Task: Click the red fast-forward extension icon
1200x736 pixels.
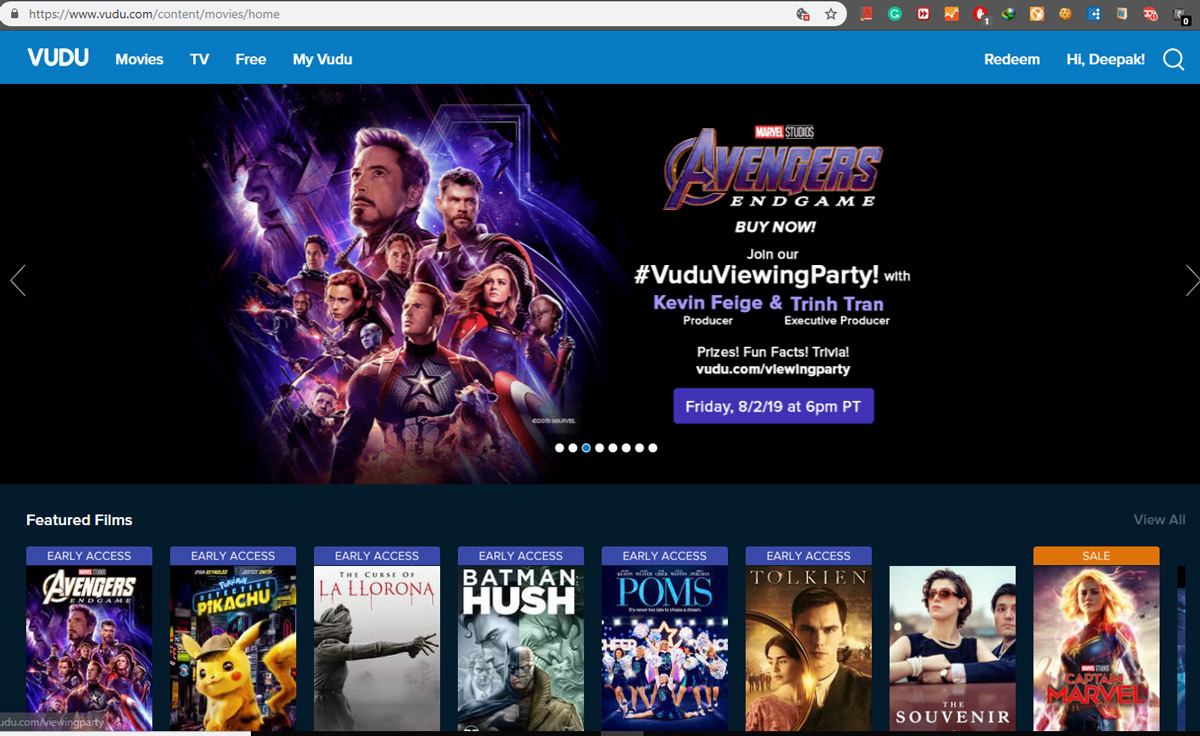Action: (923, 14)
